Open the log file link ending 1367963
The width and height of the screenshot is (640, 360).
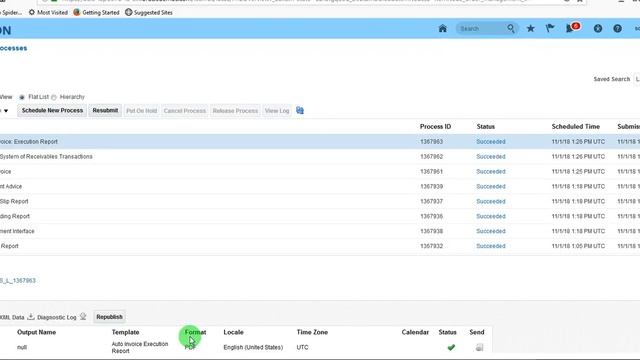(x=18, y=280)
